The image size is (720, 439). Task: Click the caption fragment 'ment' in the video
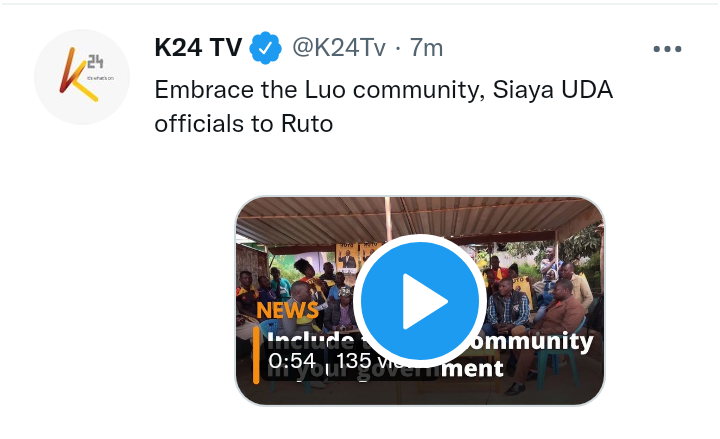click(472, 368)
